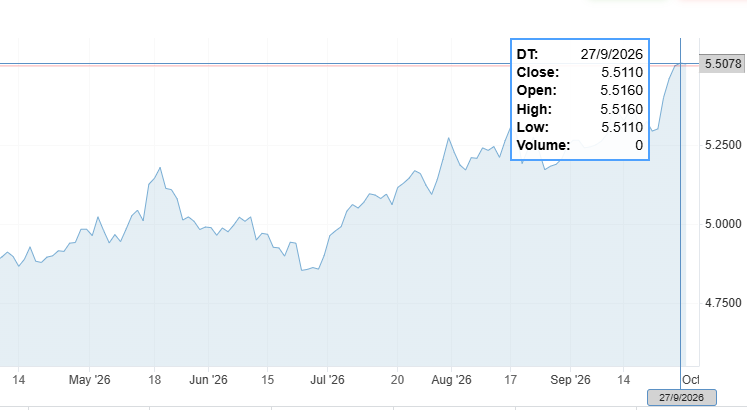Click the 17 tick label after Aug '26

pos(511,380)
